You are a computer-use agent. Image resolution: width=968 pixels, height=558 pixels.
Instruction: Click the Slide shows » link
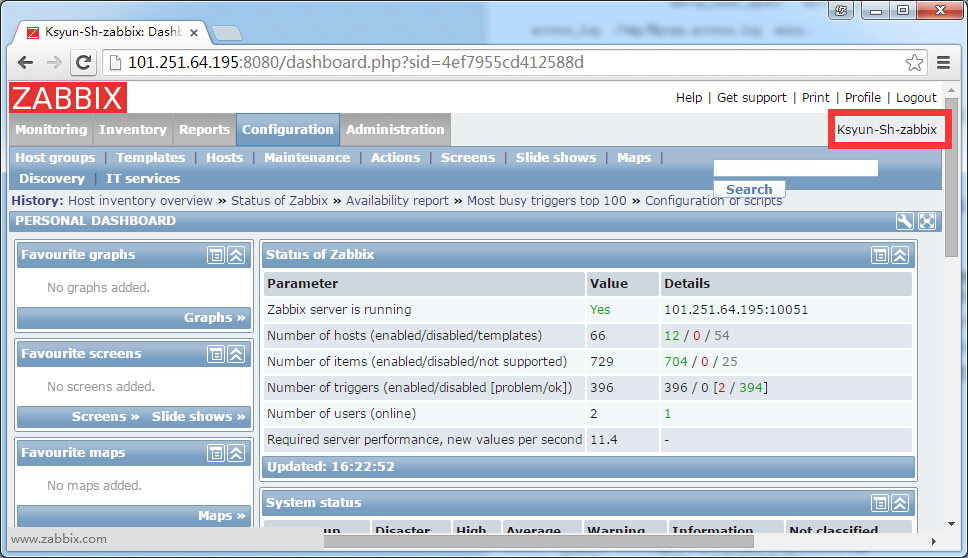199,417
